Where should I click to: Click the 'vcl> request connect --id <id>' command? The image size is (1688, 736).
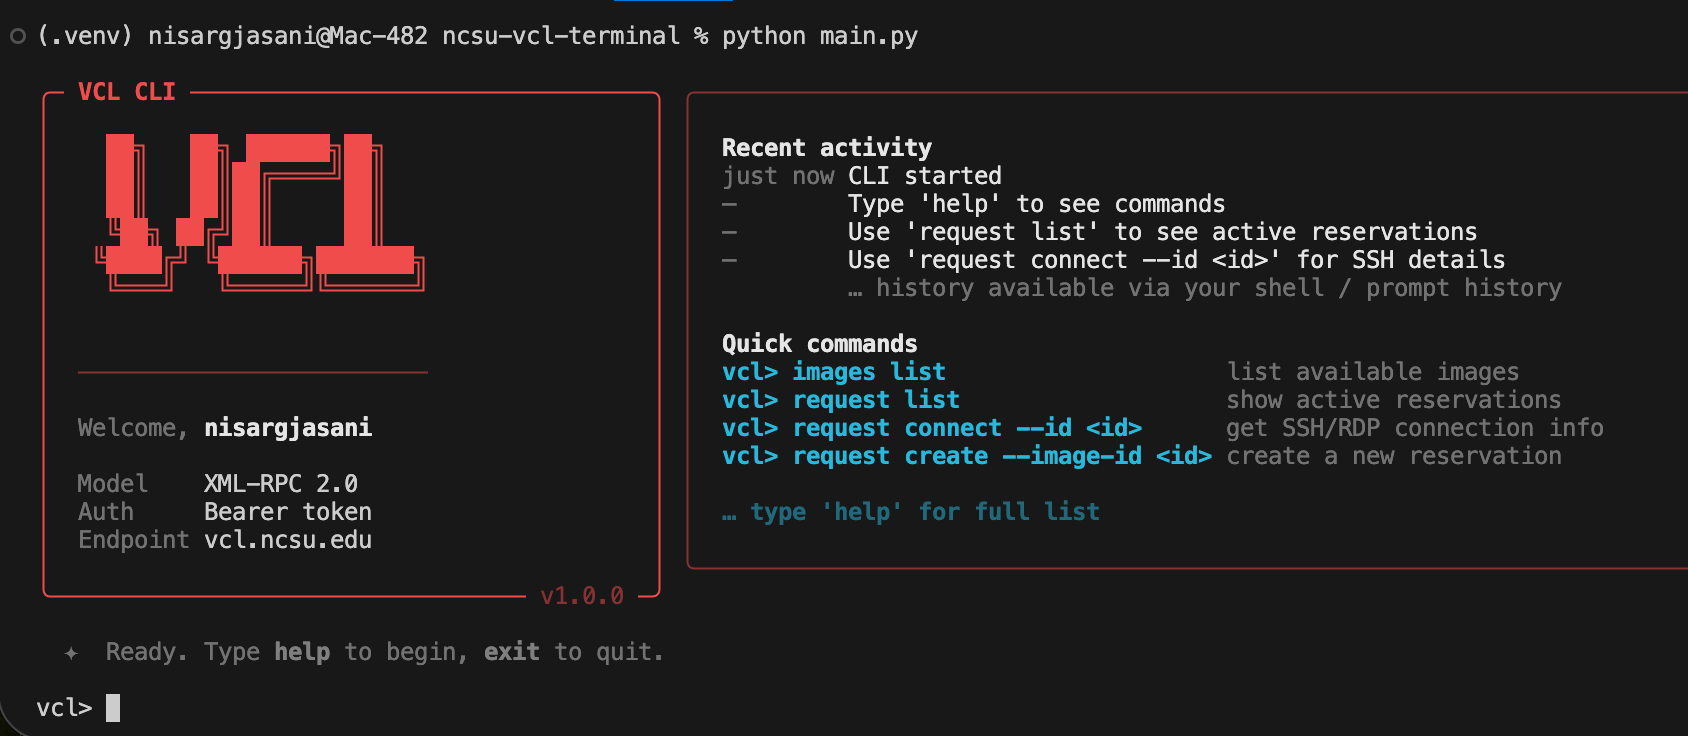point(932,428)
